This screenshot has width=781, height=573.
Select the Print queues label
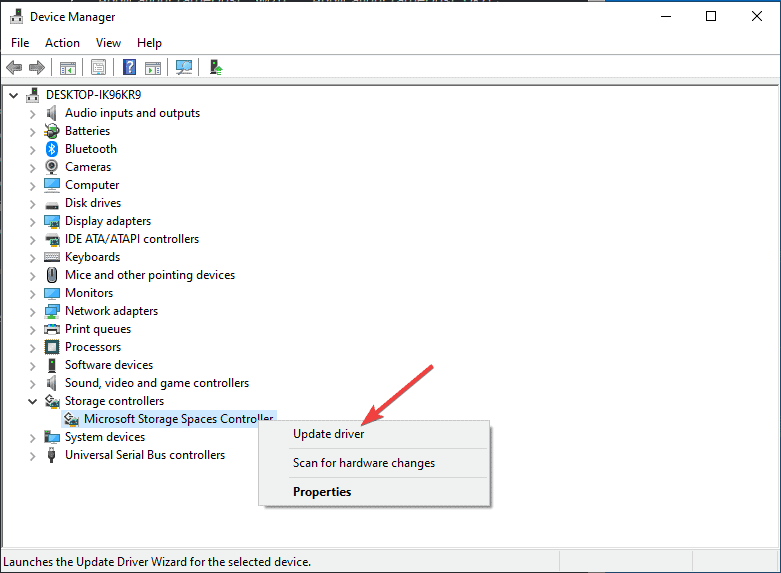98,329
